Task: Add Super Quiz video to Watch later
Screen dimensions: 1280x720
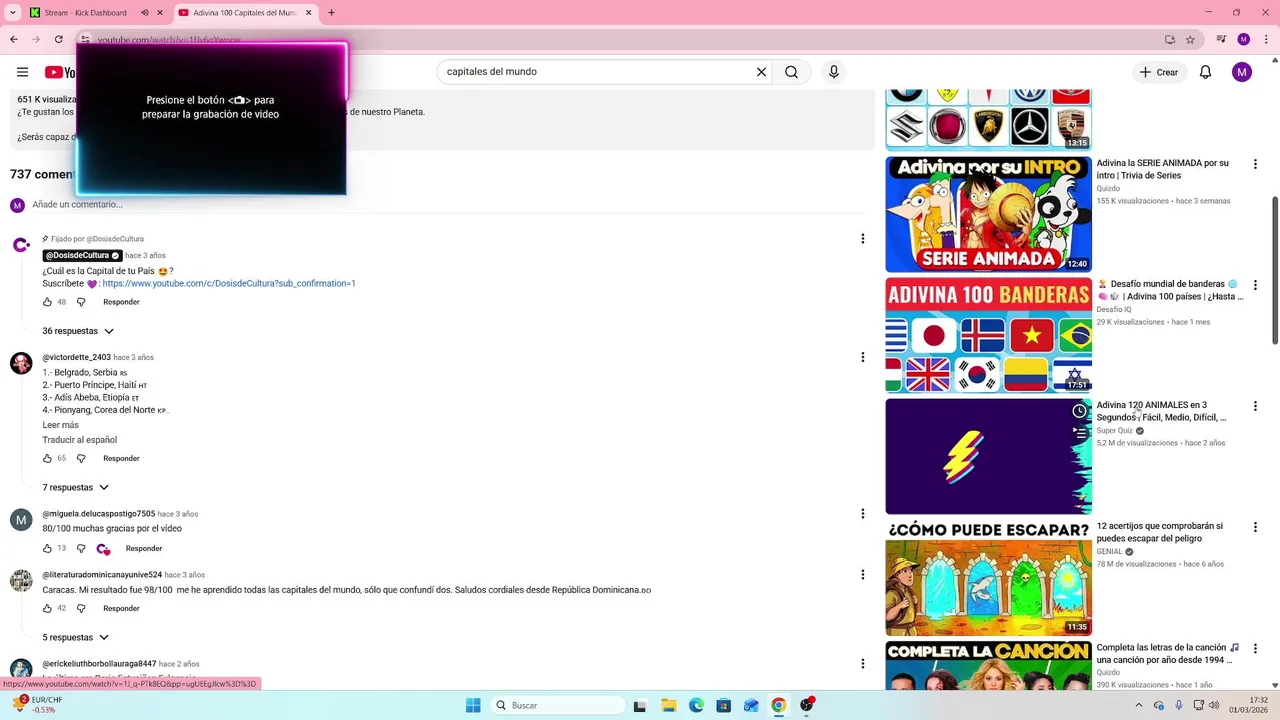Action: 1079,411
